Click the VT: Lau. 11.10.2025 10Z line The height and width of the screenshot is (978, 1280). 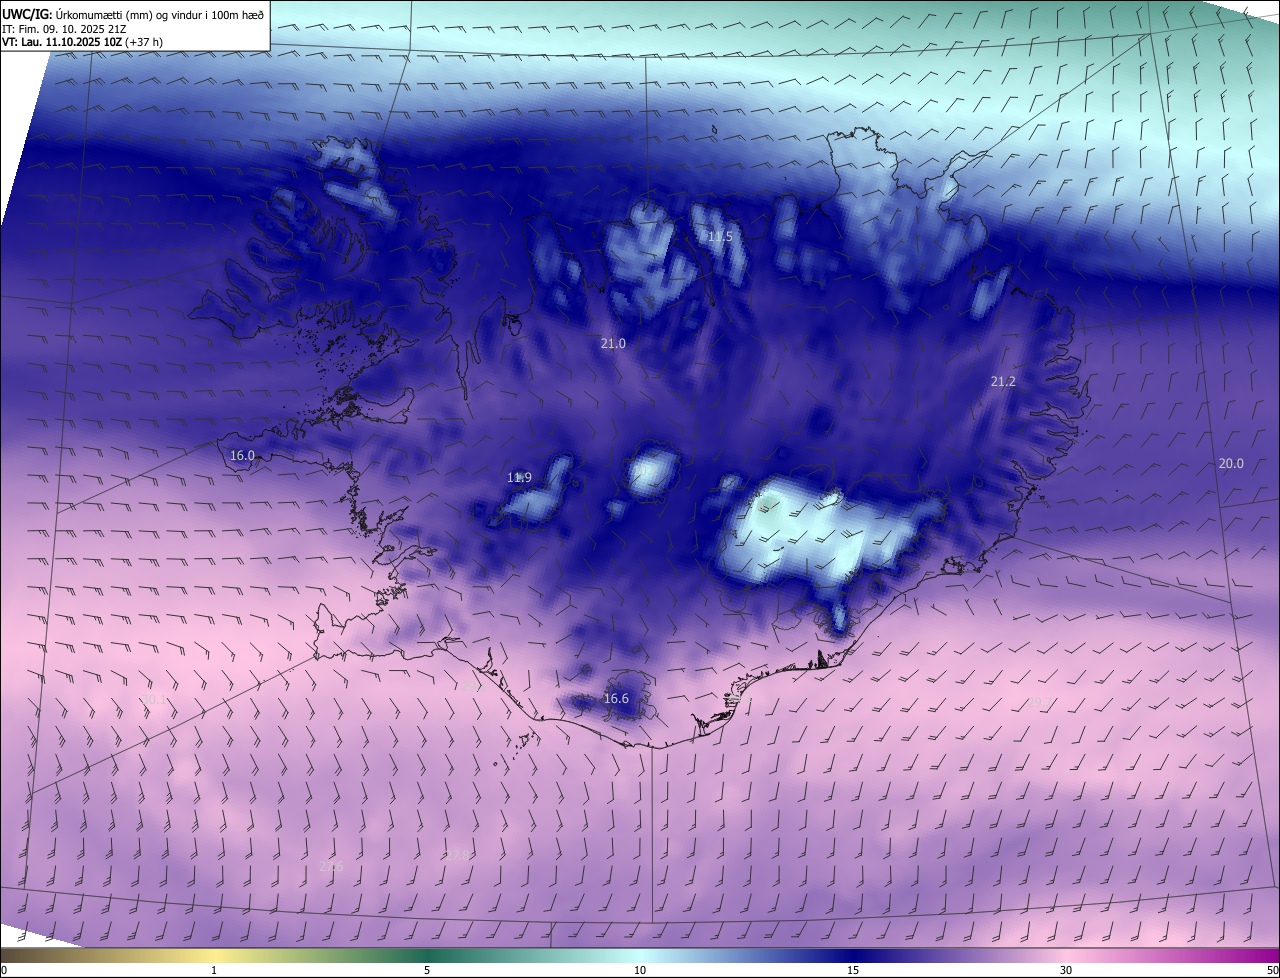82,42
